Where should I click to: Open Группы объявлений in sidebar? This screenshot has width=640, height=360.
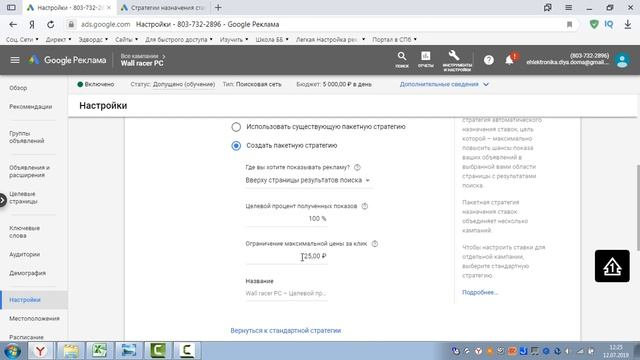(x=27, y=137)
